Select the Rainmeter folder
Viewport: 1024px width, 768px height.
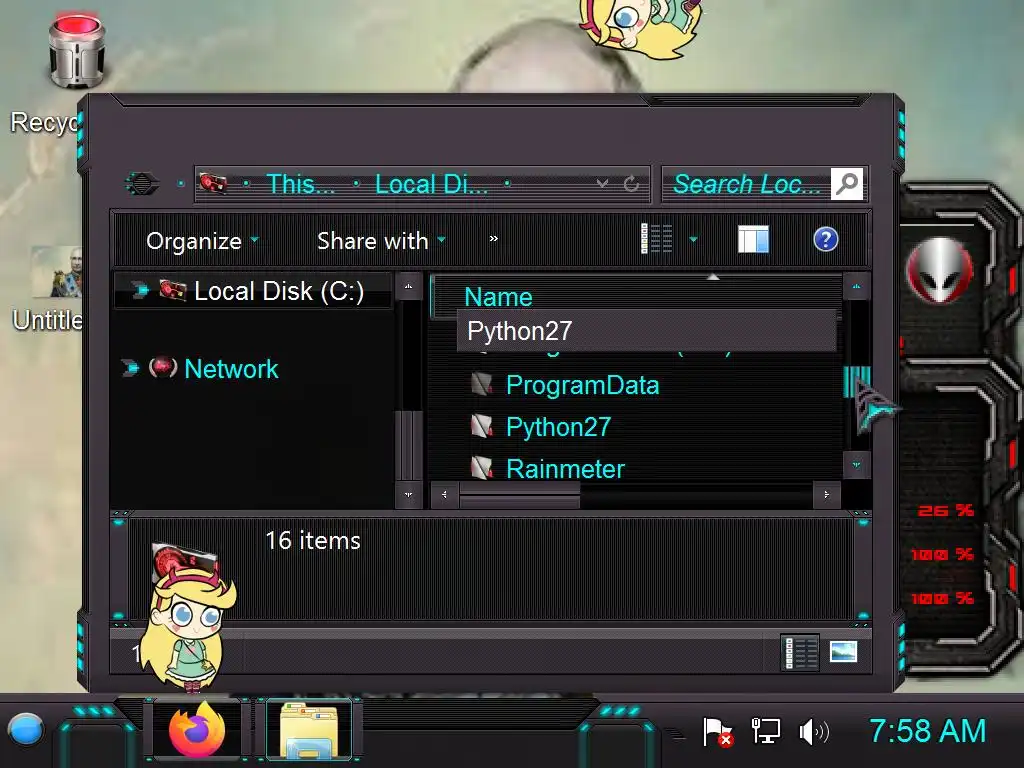click(x=566, y=469)
